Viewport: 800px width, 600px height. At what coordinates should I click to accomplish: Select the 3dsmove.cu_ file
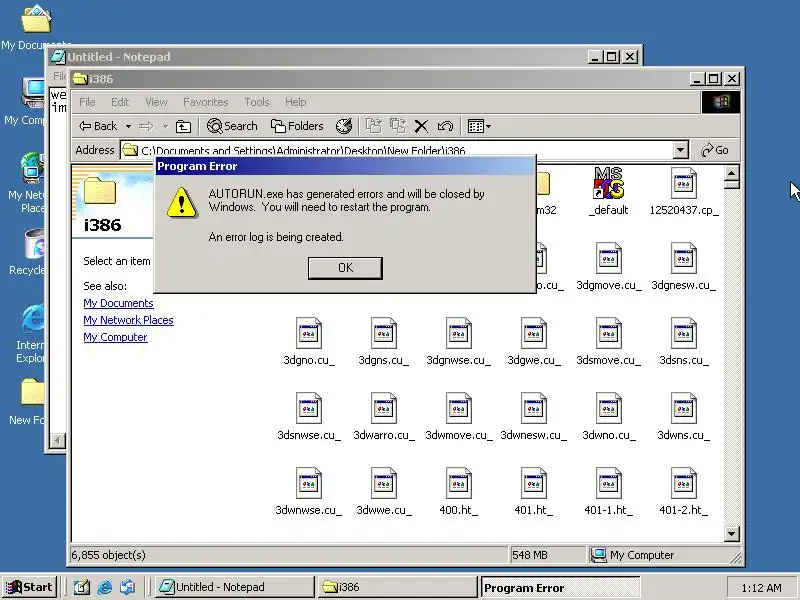click(x=608, y=342)
